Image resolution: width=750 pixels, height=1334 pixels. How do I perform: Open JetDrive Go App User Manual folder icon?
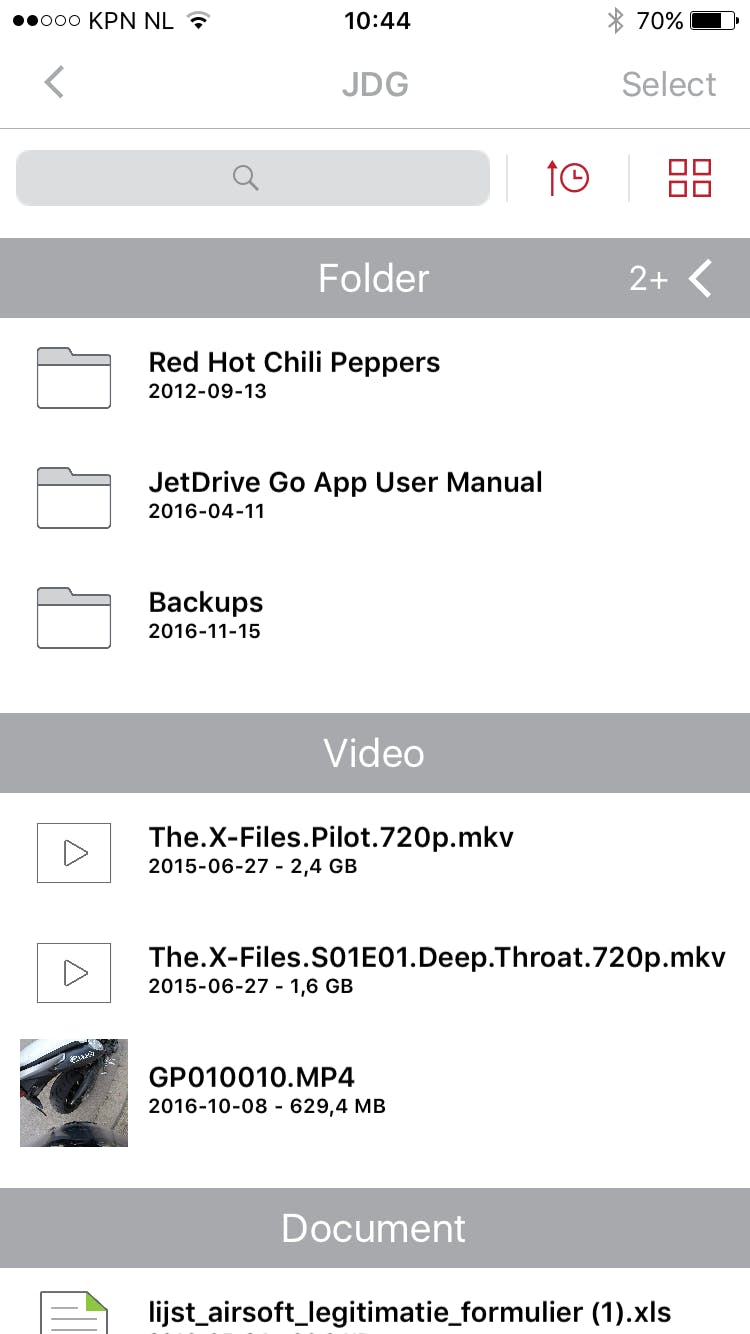click(x=74, y=497)
